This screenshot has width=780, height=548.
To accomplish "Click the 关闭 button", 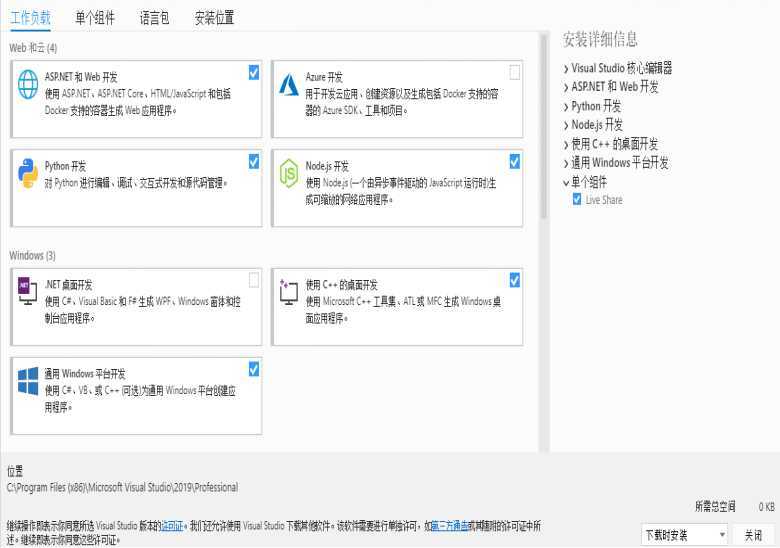I will click(753, 535).
